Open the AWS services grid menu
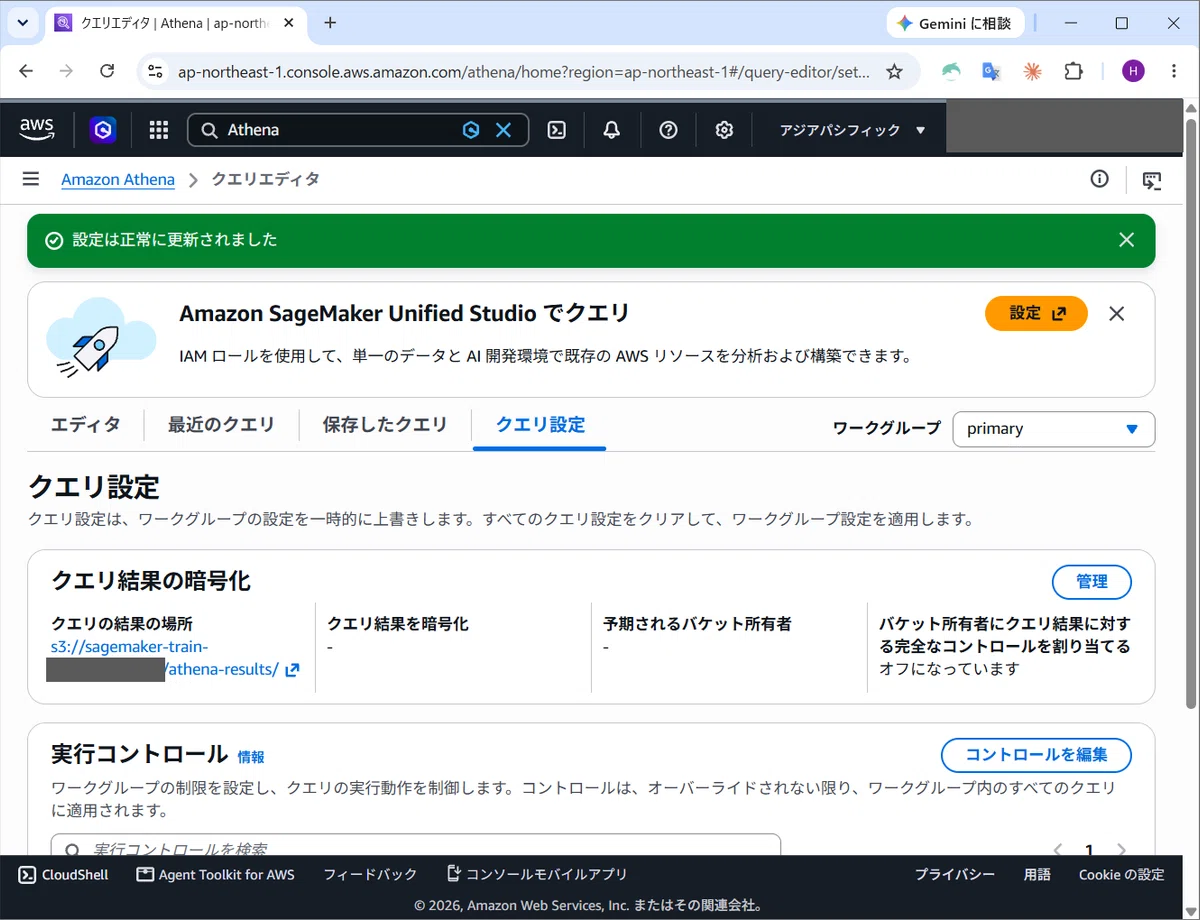 tap(158, 130)
